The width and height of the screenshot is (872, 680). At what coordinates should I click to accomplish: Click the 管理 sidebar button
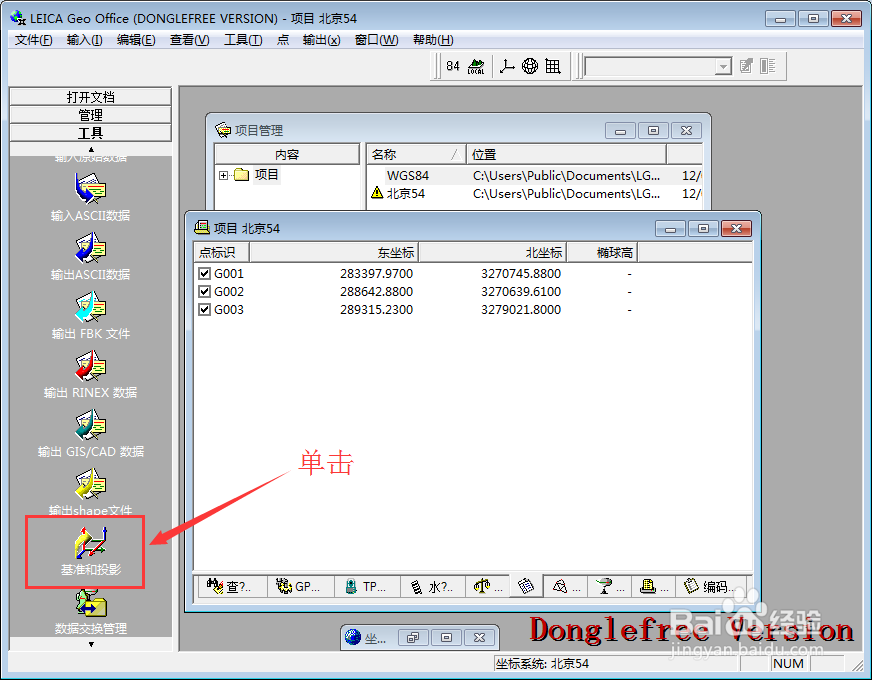tap(90, 115)
